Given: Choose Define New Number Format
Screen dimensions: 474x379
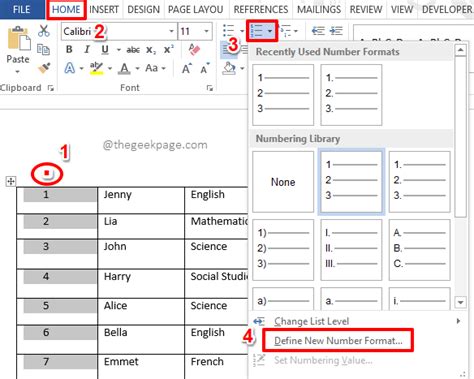Looking at the screenshot, I should coord(338,341).
